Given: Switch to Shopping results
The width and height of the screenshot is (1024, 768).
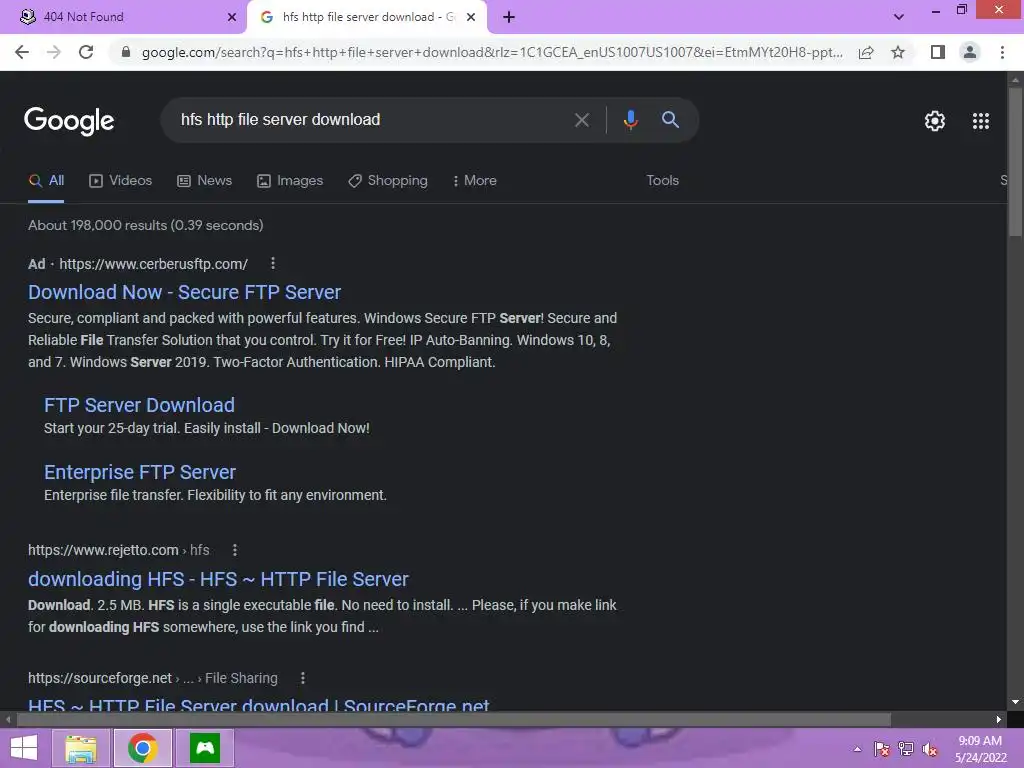Looking at the screenshot, I should coord(388,181).
